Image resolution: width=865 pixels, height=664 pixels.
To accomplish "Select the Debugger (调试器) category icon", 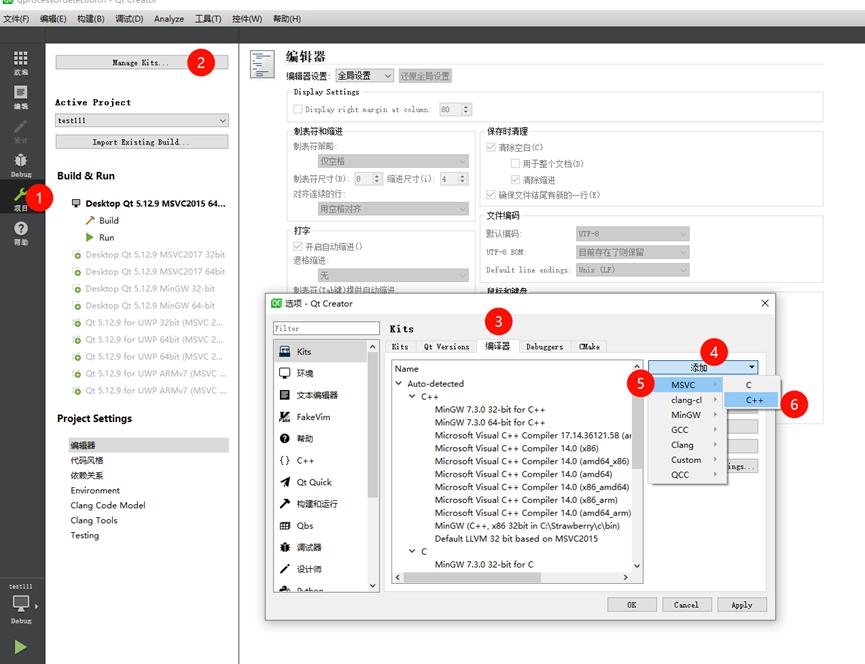I will (x=285, y=547).
